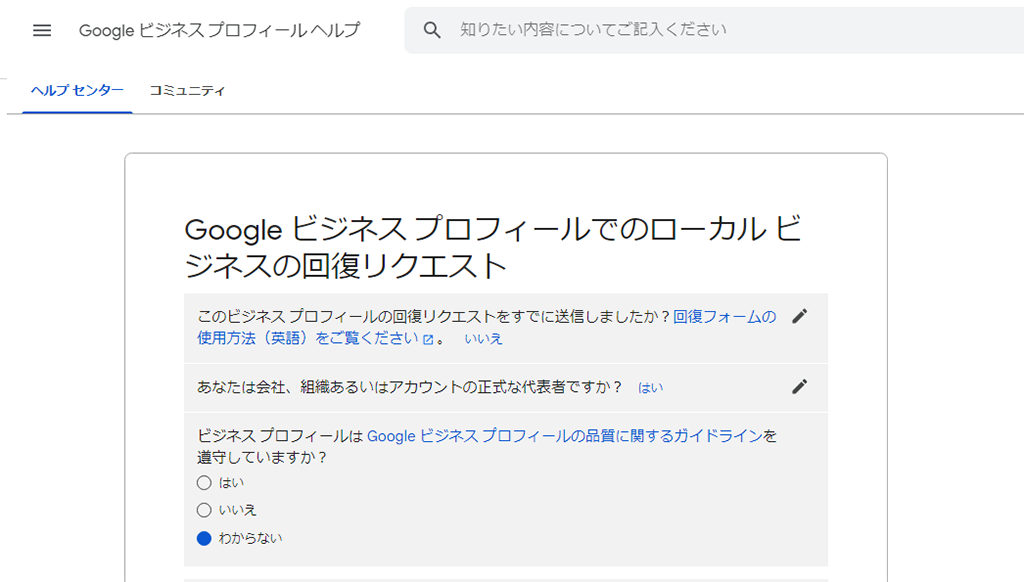
Task: Edit the official representative answer with pencil
Action: pyautogui.click(x=799, y=387)
